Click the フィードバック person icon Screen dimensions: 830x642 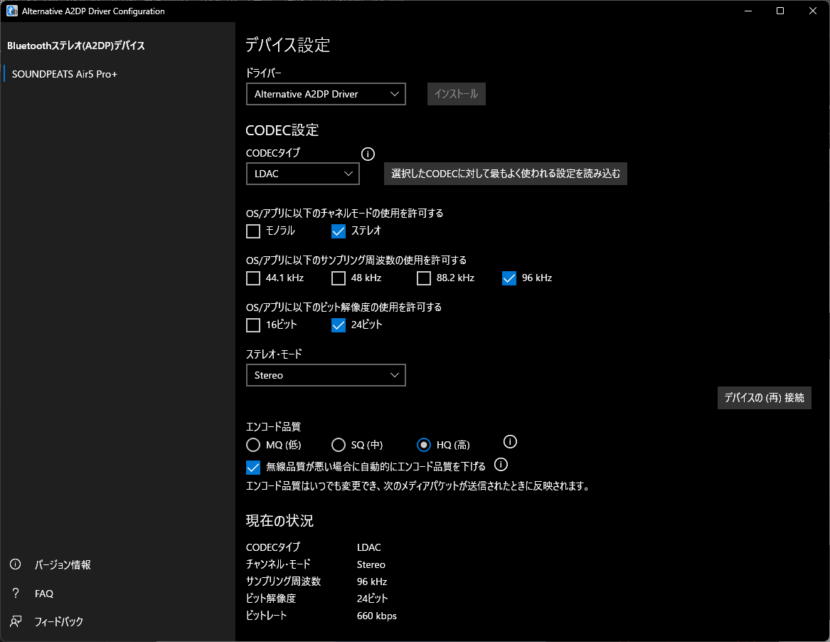tap(15, 621)
